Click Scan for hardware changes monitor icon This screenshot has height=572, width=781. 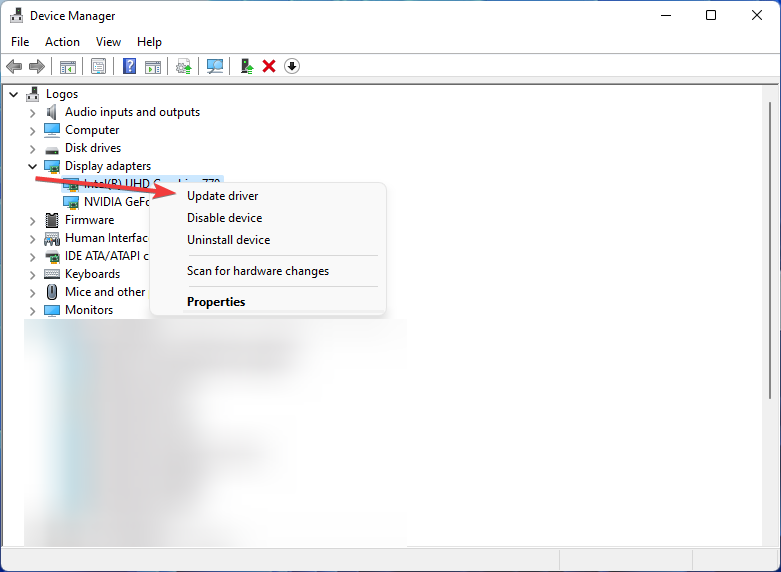coord(215,66)
